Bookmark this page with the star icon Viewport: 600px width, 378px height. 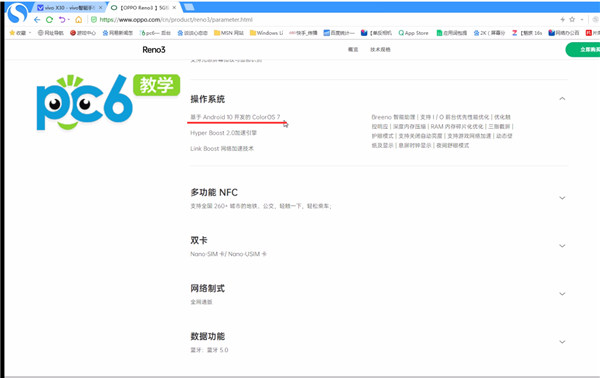coord(572,19)
